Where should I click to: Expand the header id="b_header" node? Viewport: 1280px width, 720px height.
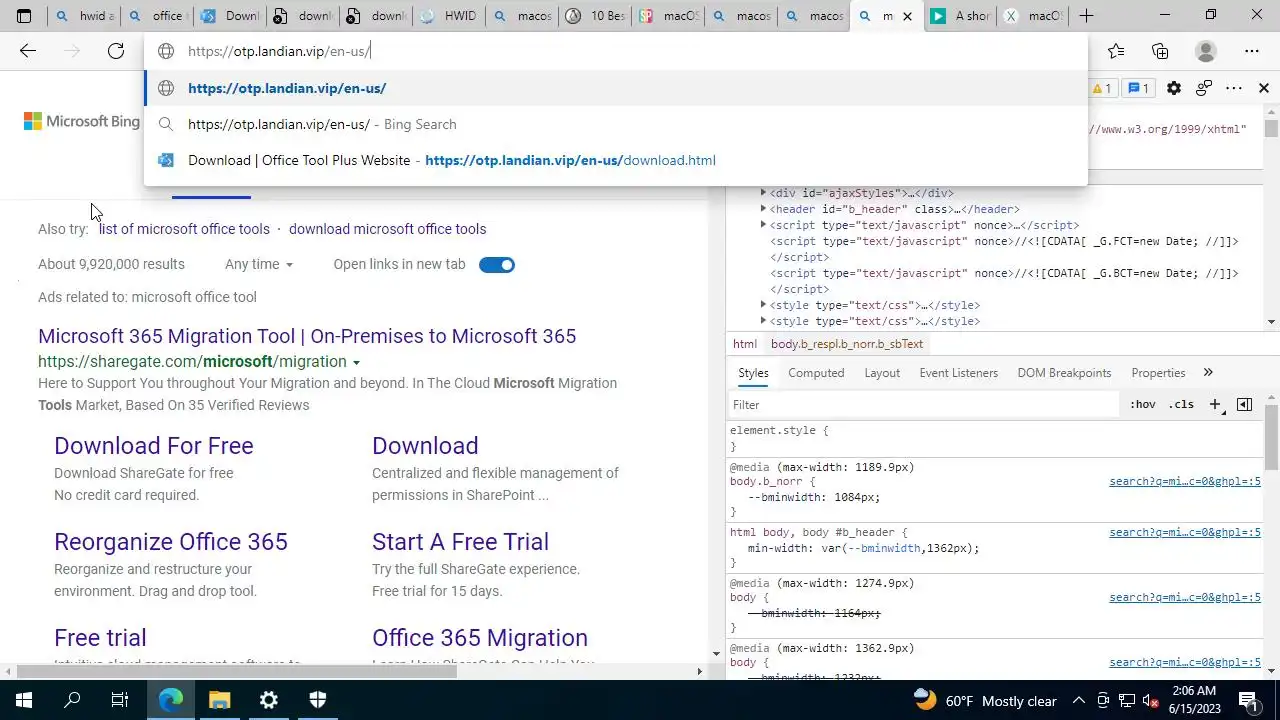(763, 209)
